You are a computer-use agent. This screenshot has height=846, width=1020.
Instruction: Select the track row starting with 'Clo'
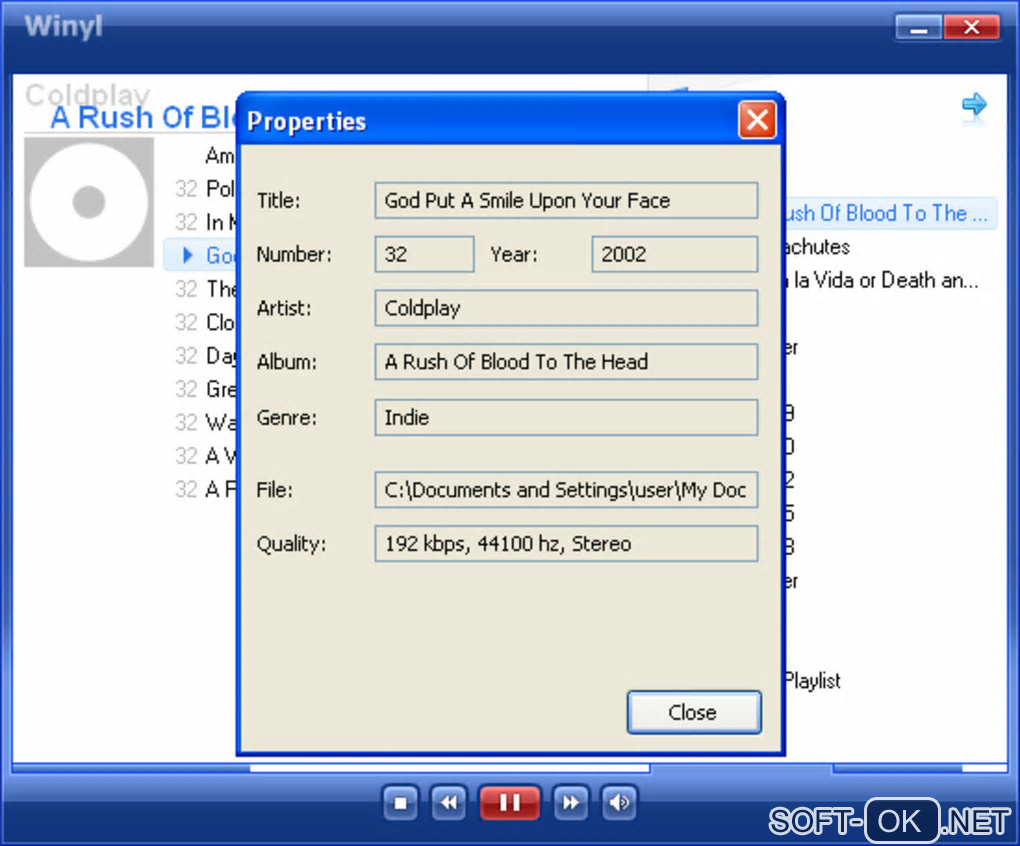click(x=205, y=323)
